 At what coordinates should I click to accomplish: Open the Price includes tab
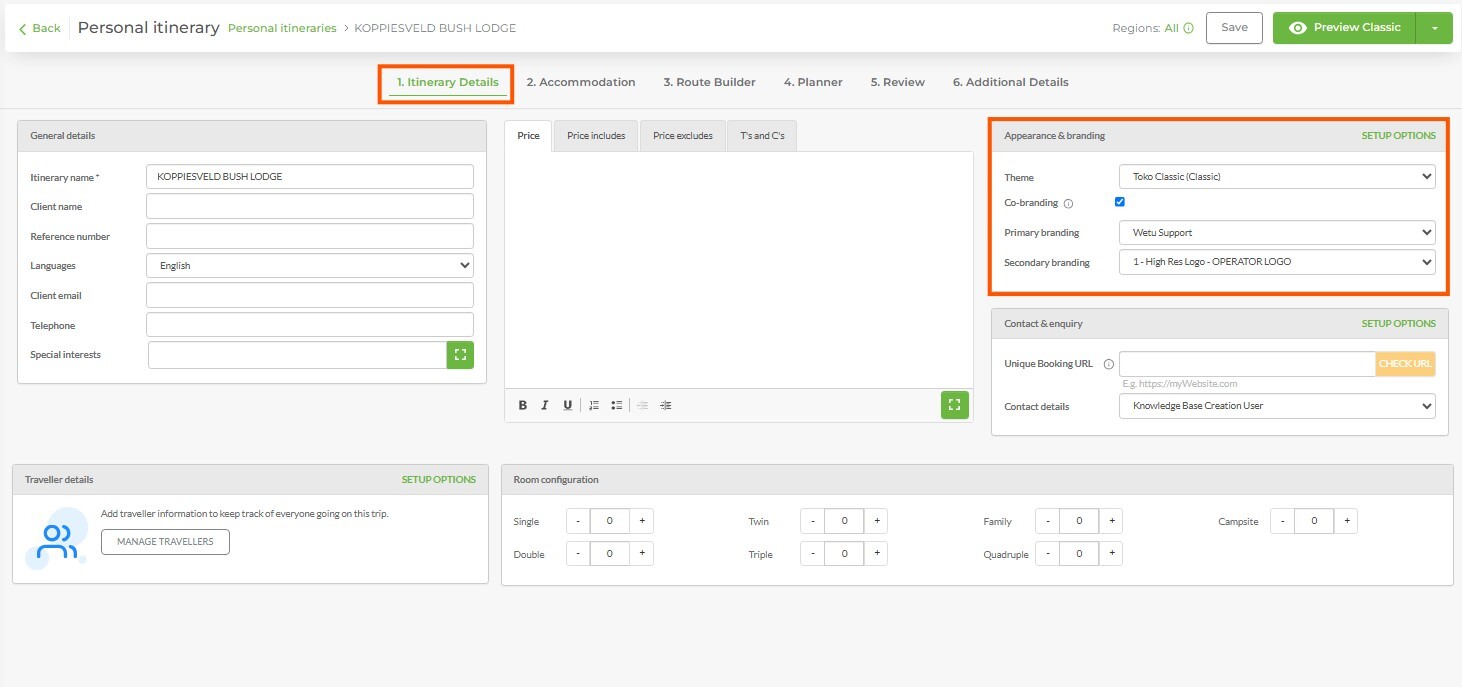pos(596,136)
